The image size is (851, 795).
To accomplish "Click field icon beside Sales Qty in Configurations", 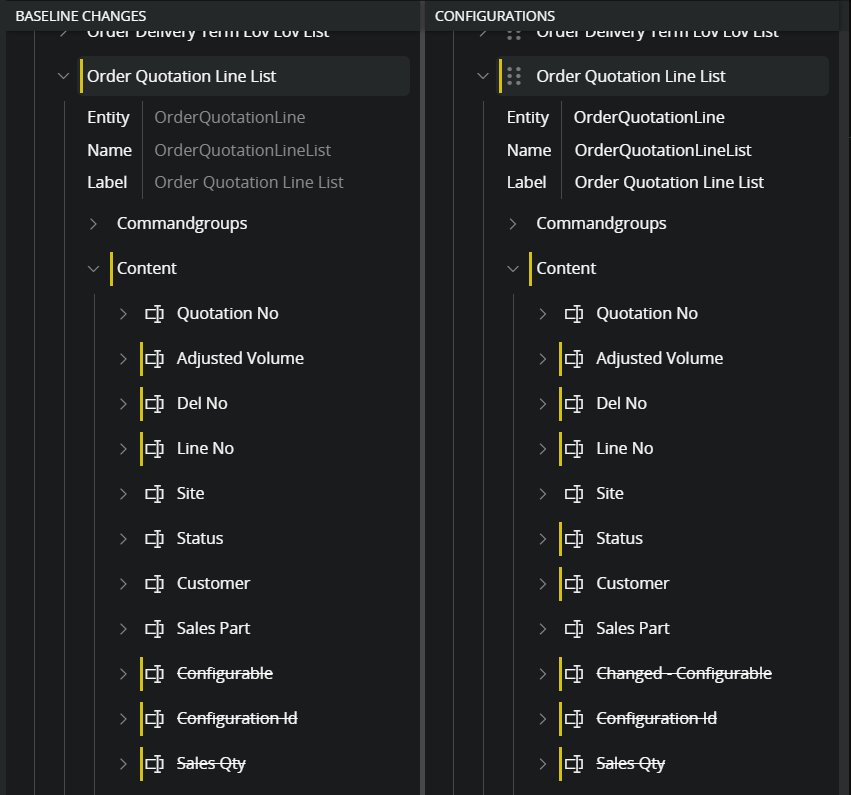I will click(574, 764).
